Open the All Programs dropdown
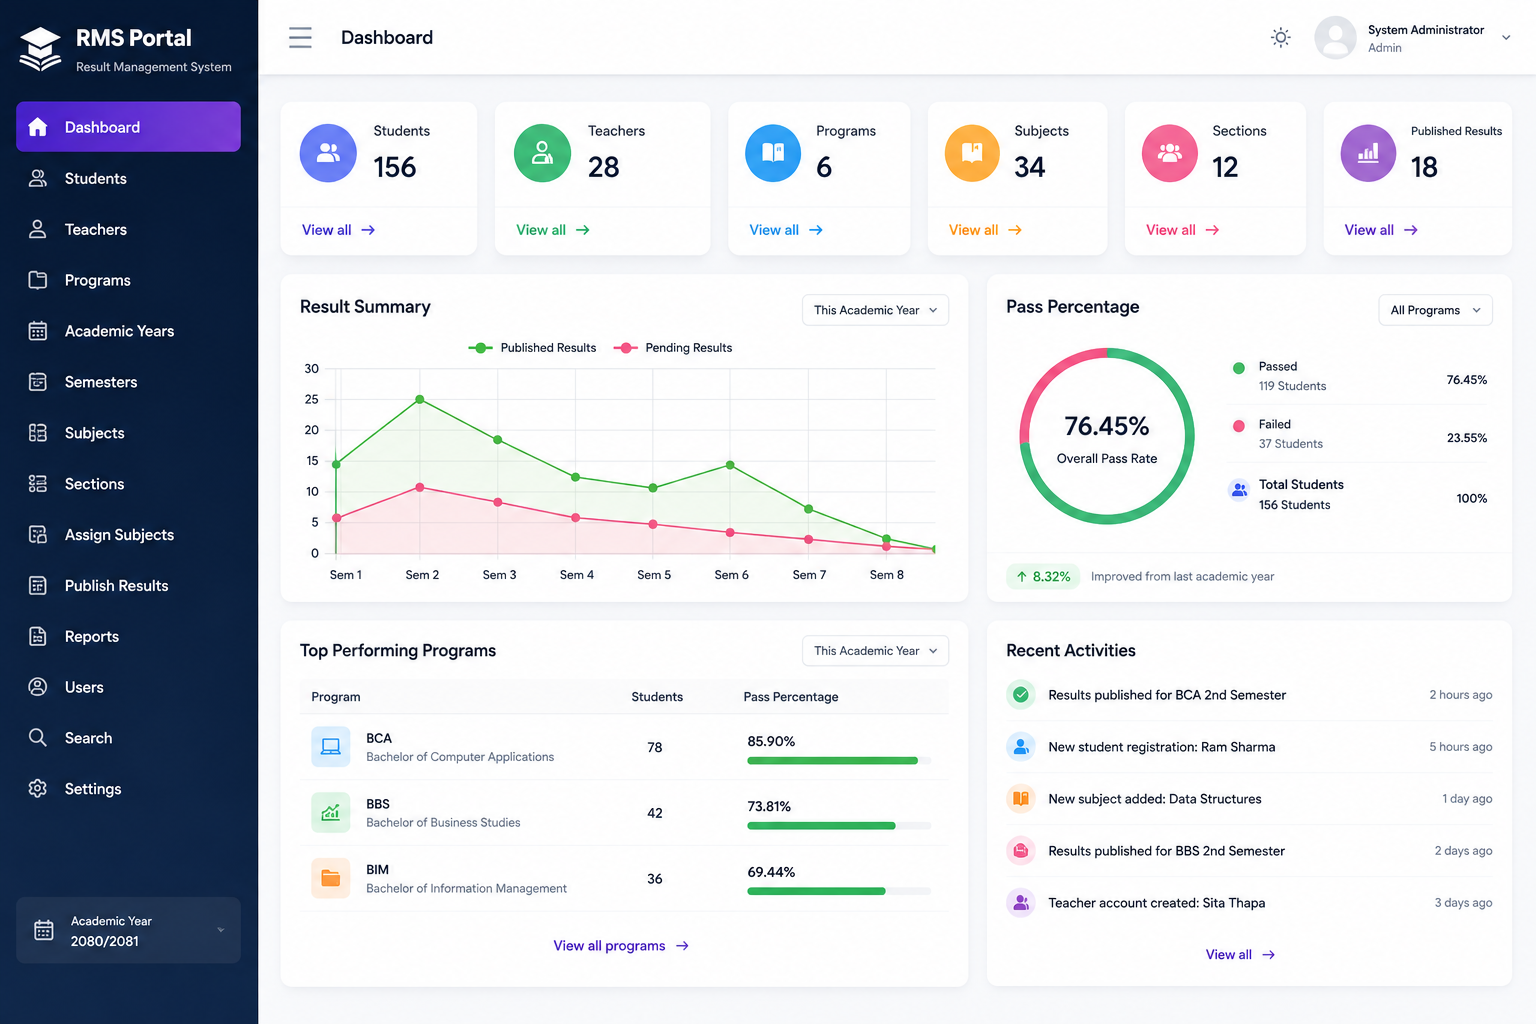Screen dimensions: 1536x1024 pyautogui.click(x=1435, y=310)
